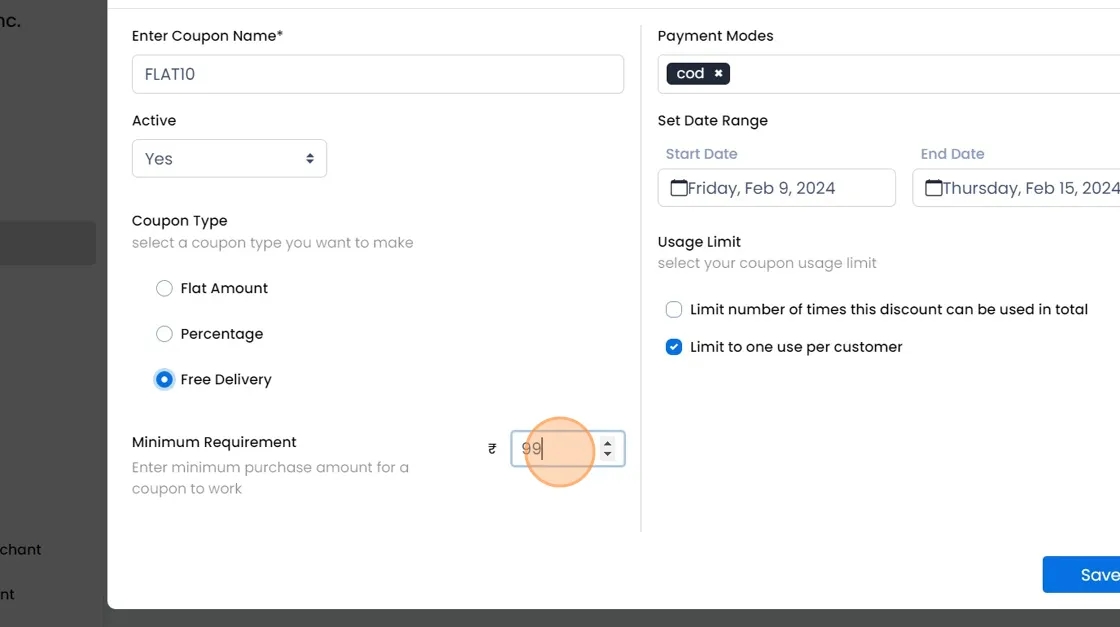The image size is (1120, 627).
Task: Click the End Date calendar icon
Action: (x=934, y=188)
